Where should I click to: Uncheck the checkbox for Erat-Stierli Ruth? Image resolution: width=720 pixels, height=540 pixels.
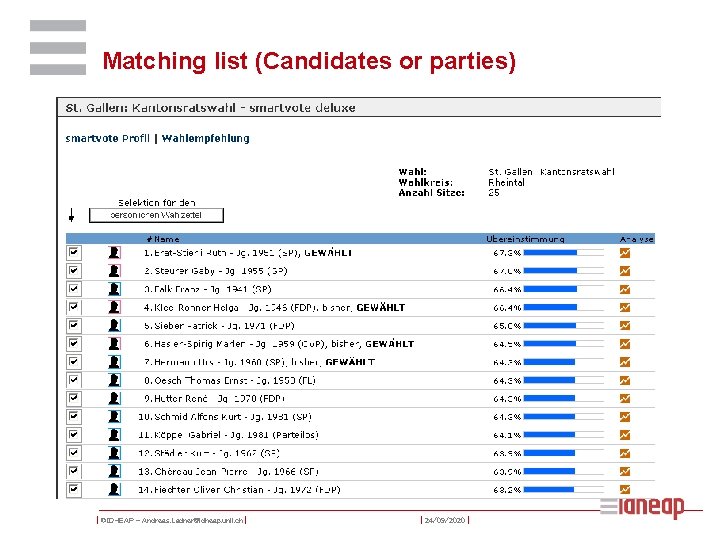(73, 253)
